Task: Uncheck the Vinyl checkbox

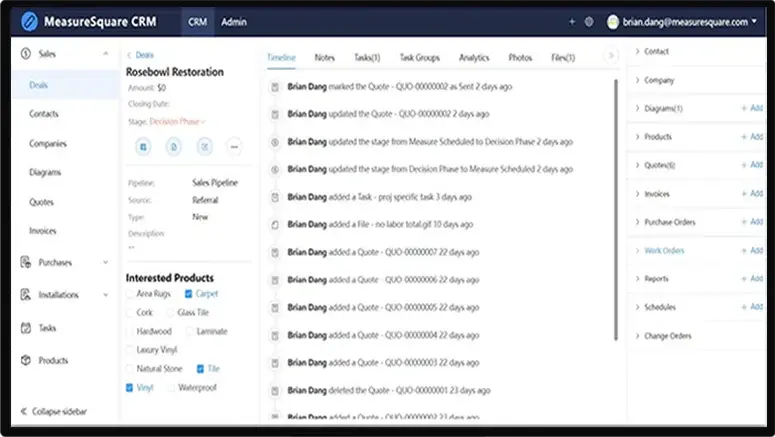Action: (x=129, y=388)
